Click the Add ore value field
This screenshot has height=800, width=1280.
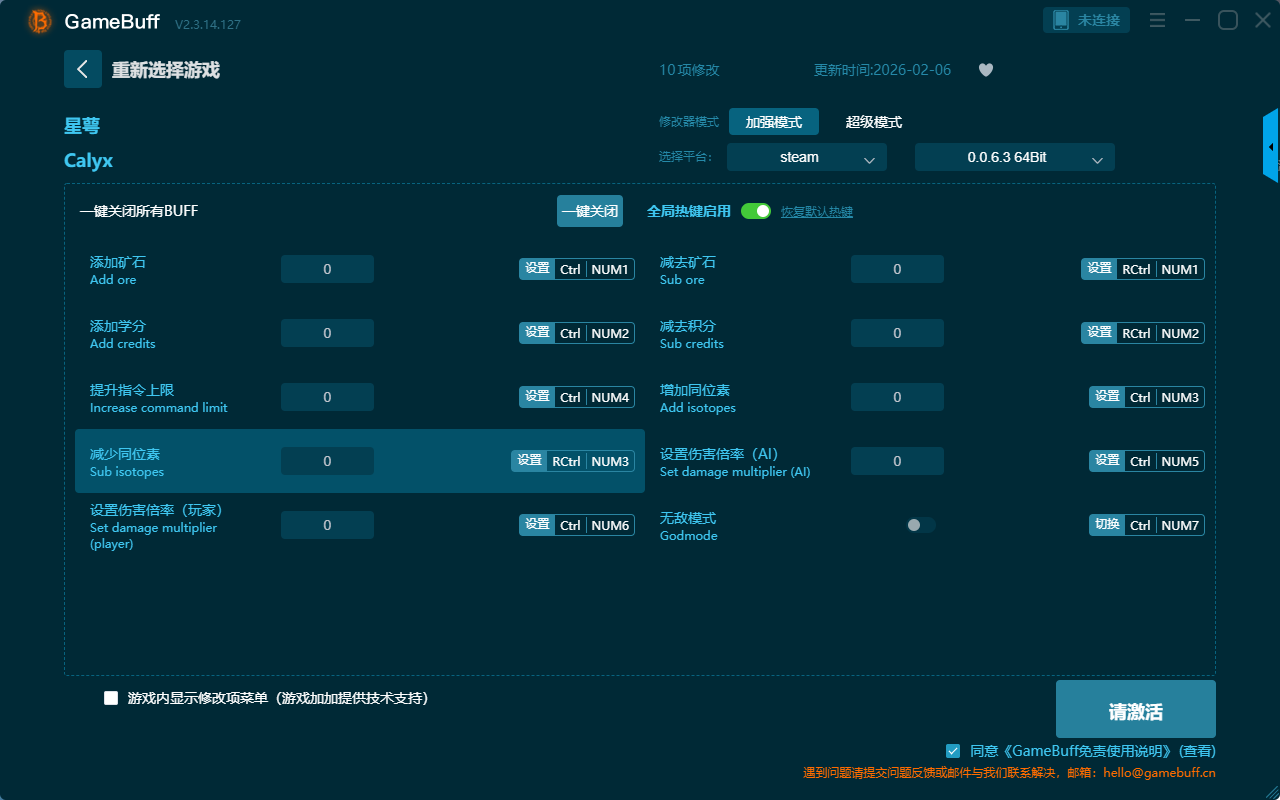pyautogui.click(x=327, y=269)
